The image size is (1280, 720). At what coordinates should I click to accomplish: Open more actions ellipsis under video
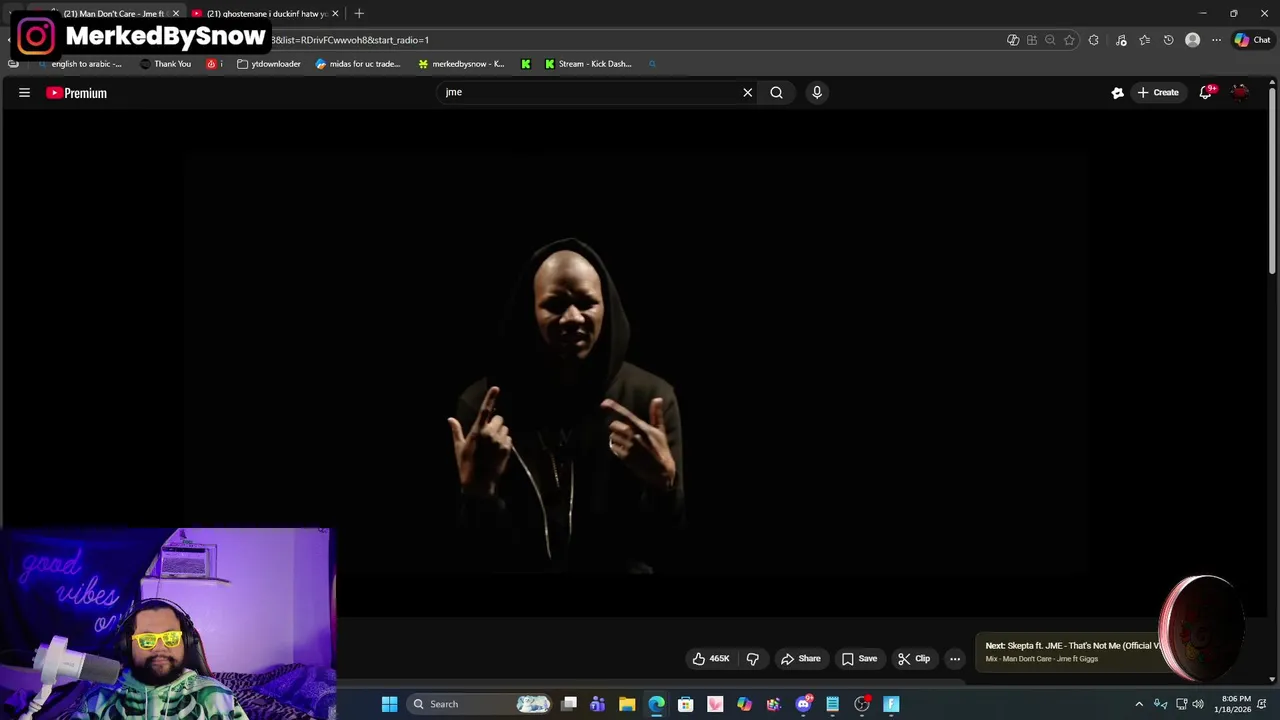[955, 659]
